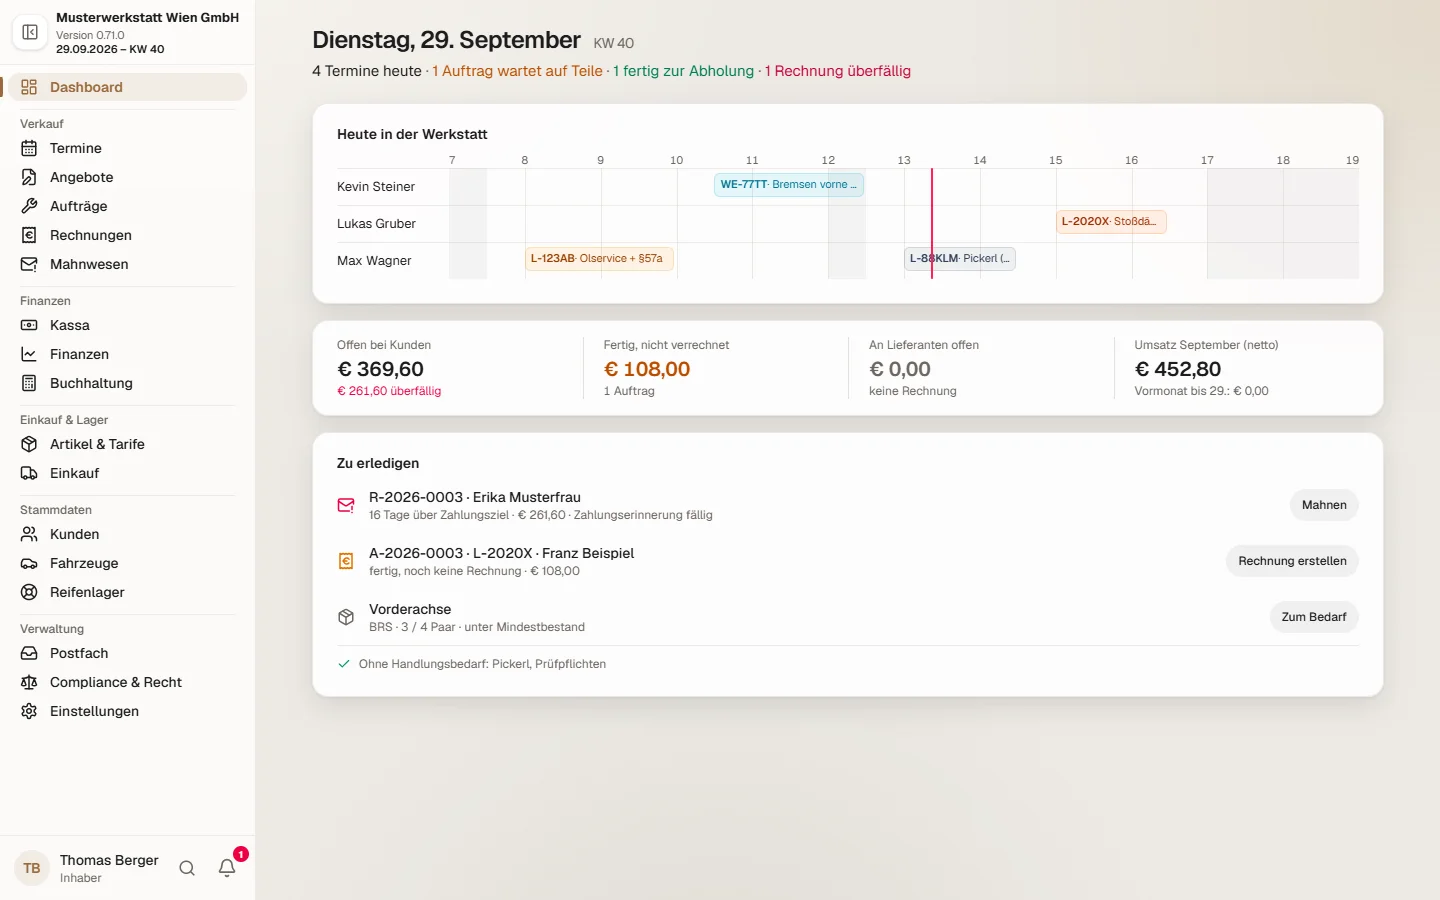Click the Termine calendar icon
Image resolution: width=1440 pixels, height=900 pixels.
click(x=29, y=148)
